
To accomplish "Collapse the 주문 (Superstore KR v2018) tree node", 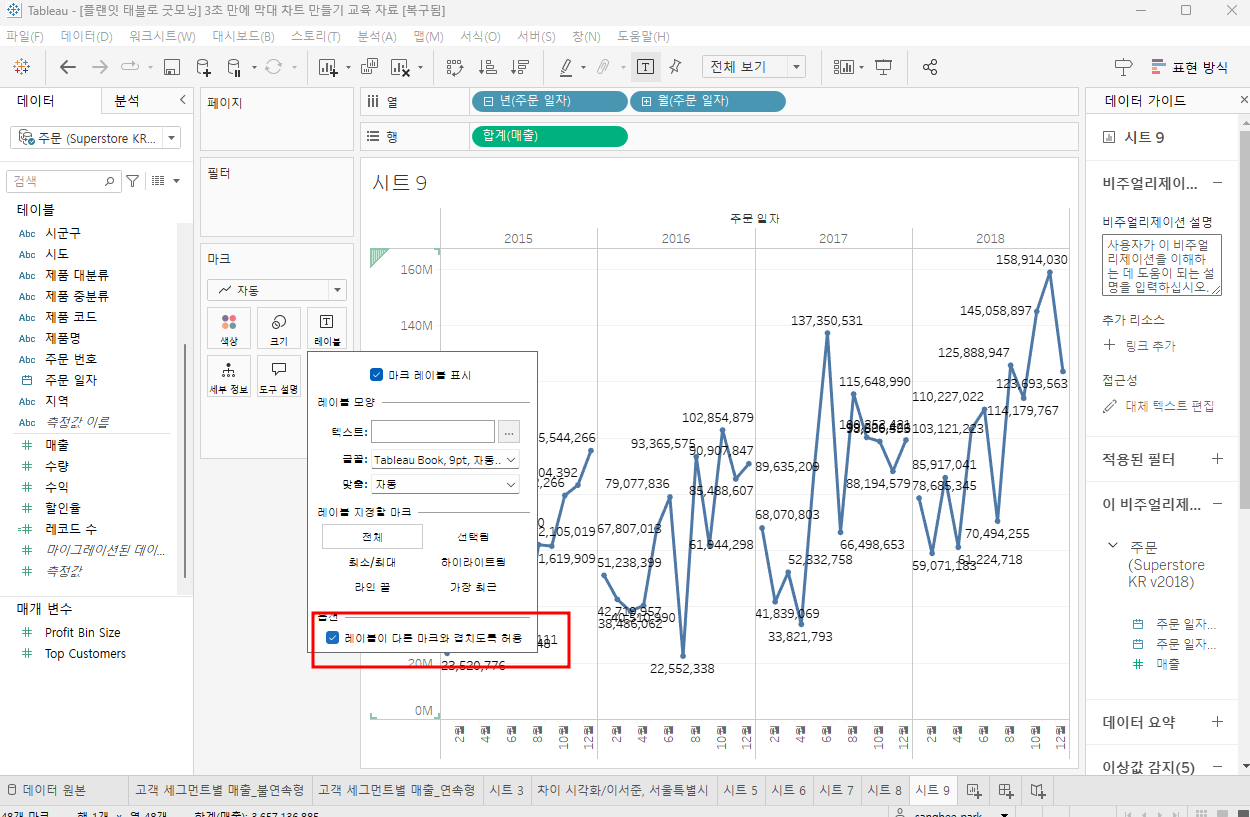I will click(x=1113, y=547).
